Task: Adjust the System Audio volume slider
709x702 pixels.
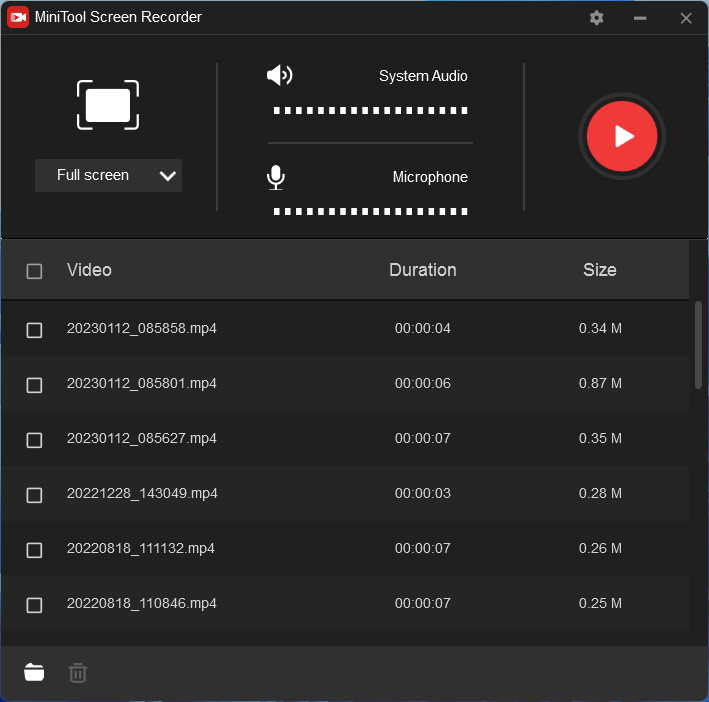Action: pos(370,110)
